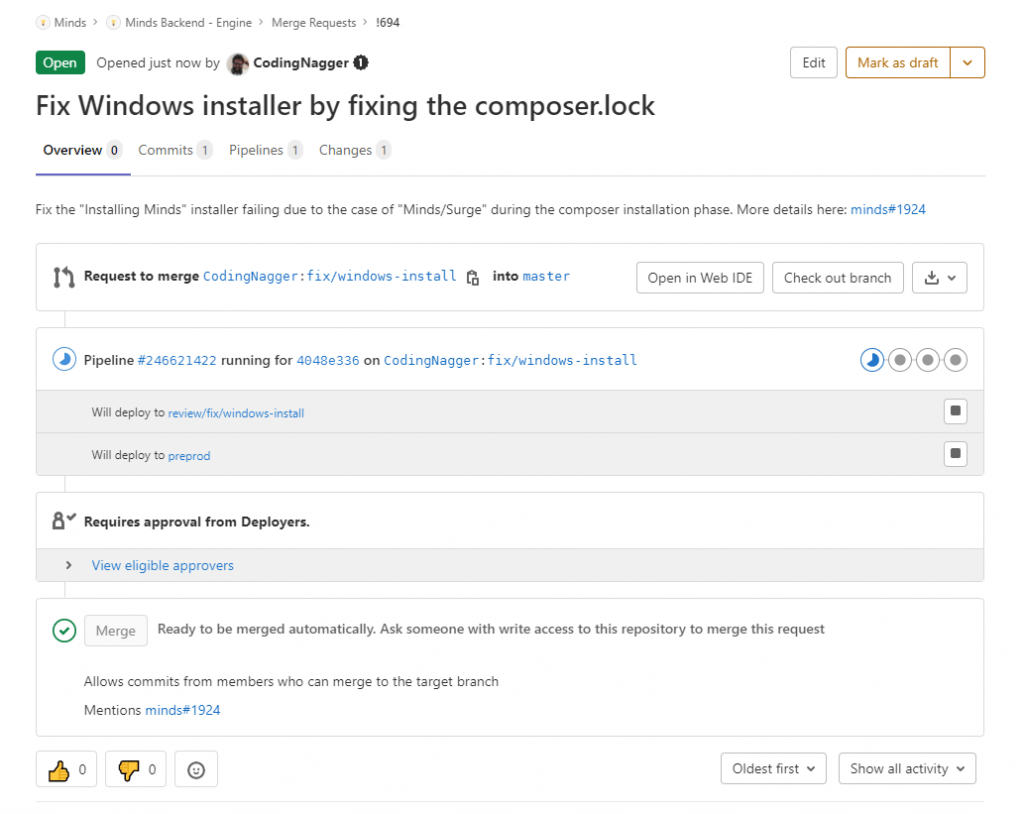Open CodingNagger's avatar profile

pyautogui.click(x=238, y=63)
